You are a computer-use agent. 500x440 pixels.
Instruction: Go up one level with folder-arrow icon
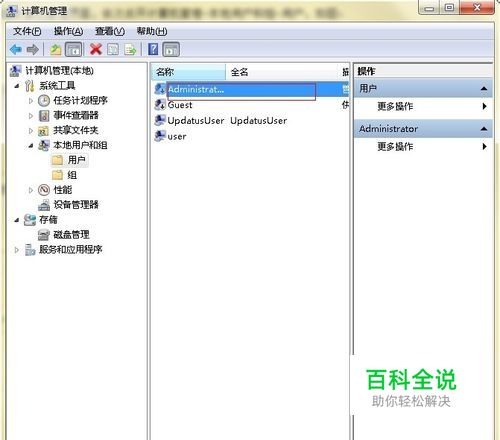click(x=55, y=50)
